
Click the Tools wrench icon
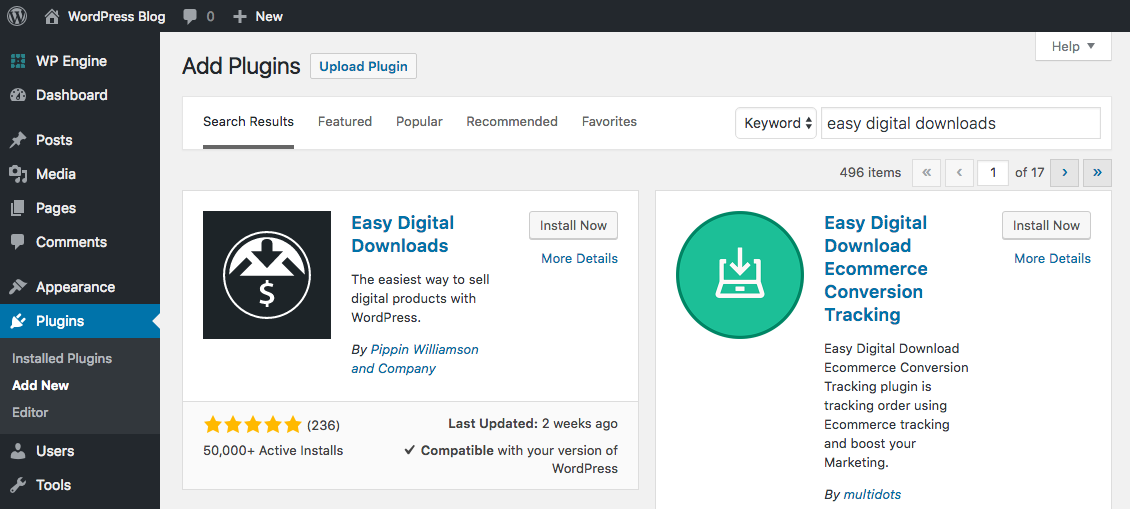point(18,485)
